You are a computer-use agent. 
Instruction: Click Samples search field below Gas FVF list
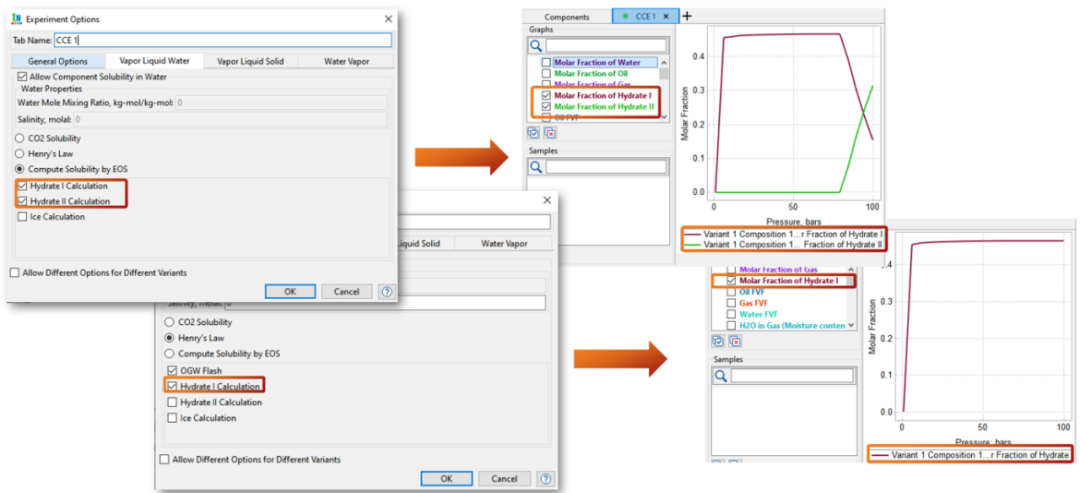pos(791,375)
